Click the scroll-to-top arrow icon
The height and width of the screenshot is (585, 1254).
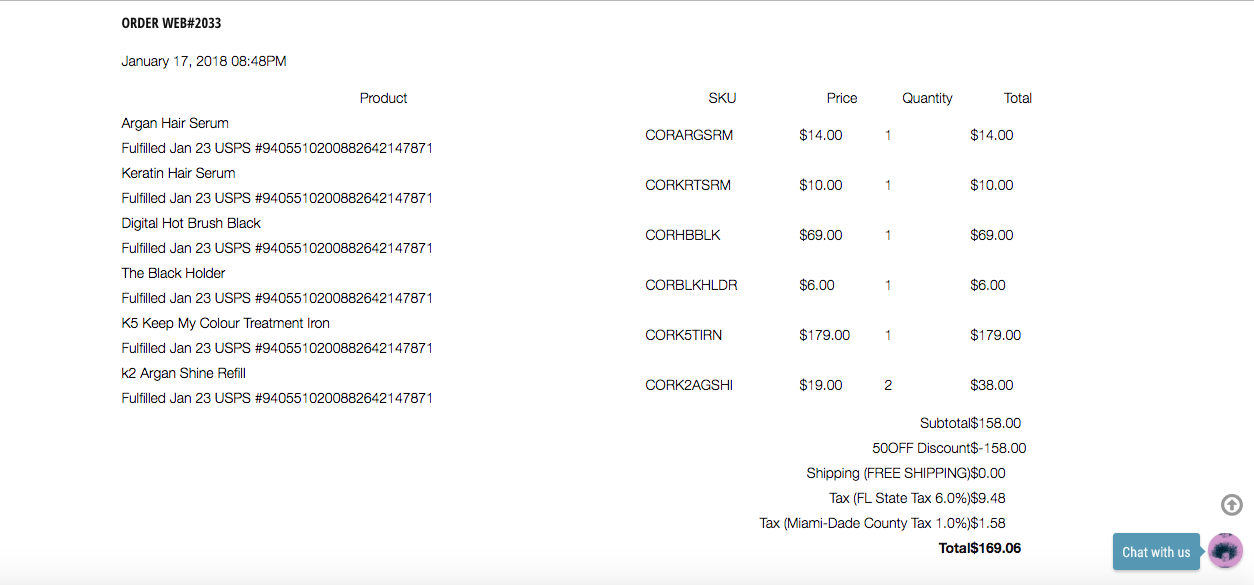[1232, 505]
